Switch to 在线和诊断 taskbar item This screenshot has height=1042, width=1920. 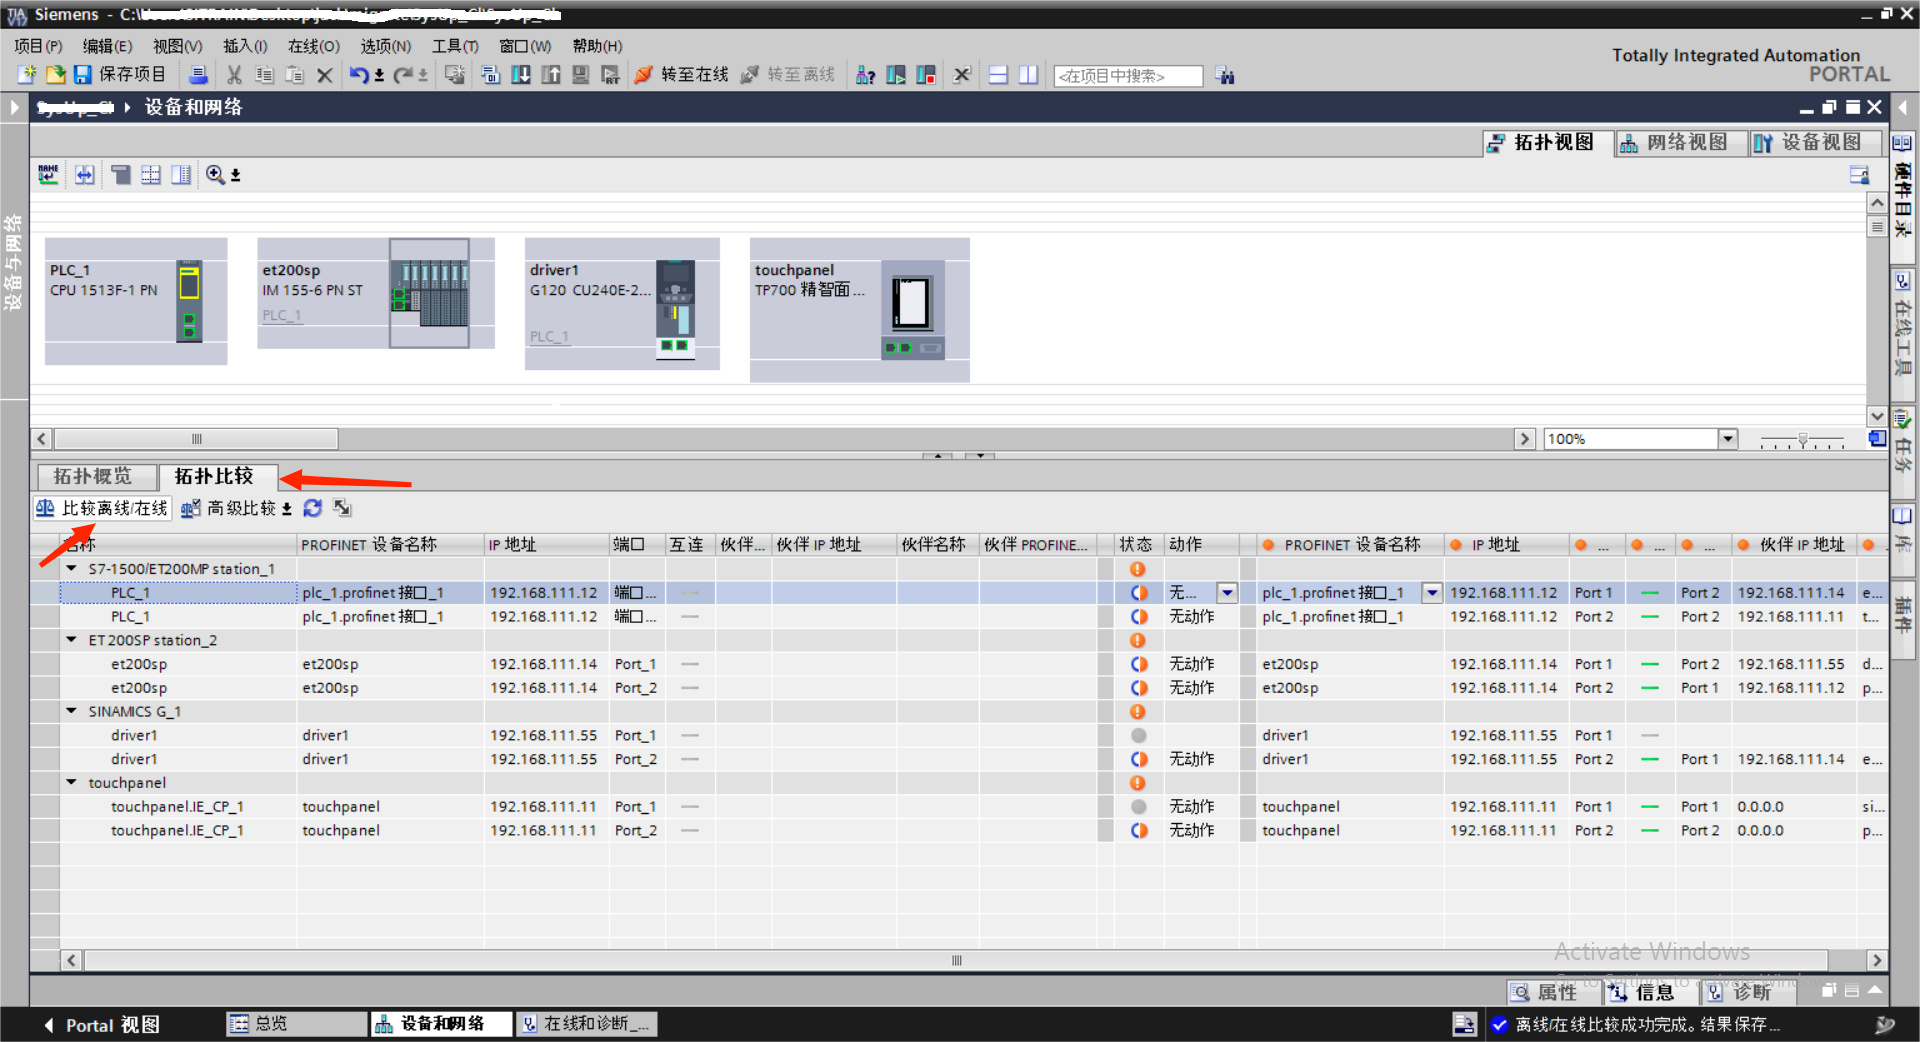tap(587, 1024)
